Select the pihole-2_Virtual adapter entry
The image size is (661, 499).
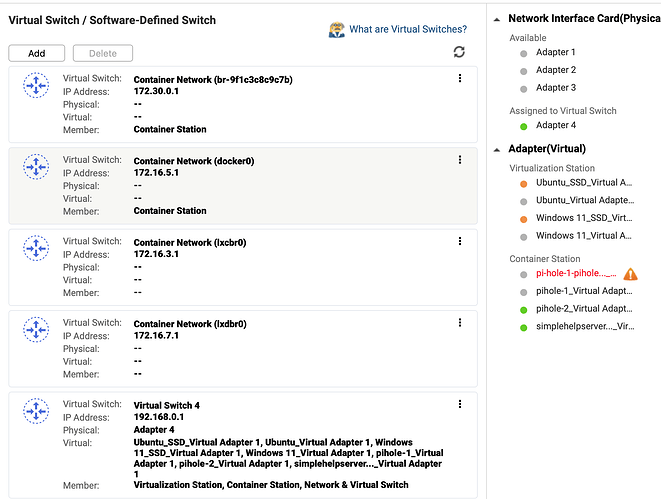584,309
